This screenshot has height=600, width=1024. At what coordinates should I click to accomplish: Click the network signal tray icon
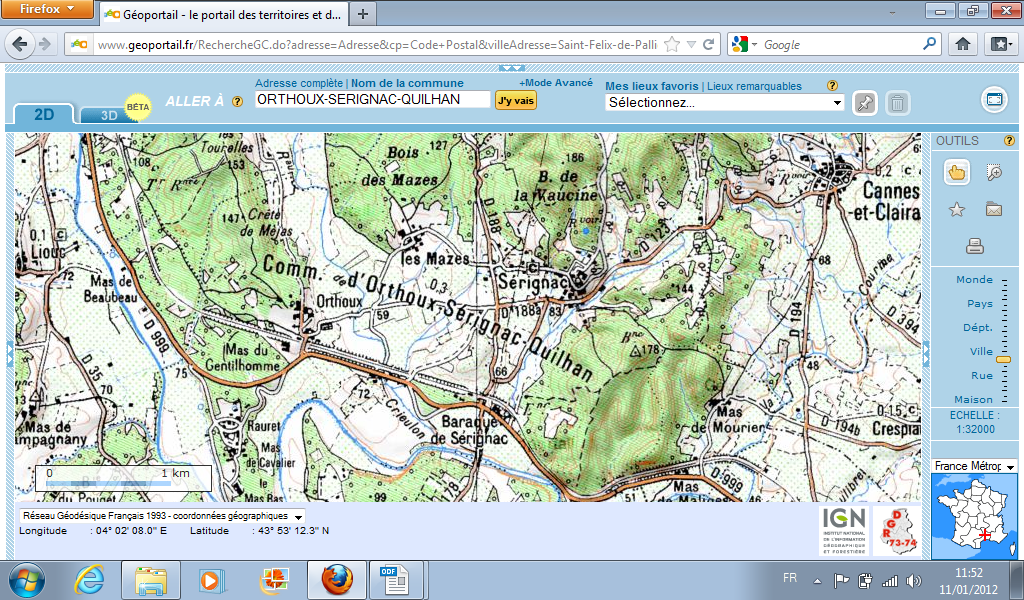(x=889, y=581)
